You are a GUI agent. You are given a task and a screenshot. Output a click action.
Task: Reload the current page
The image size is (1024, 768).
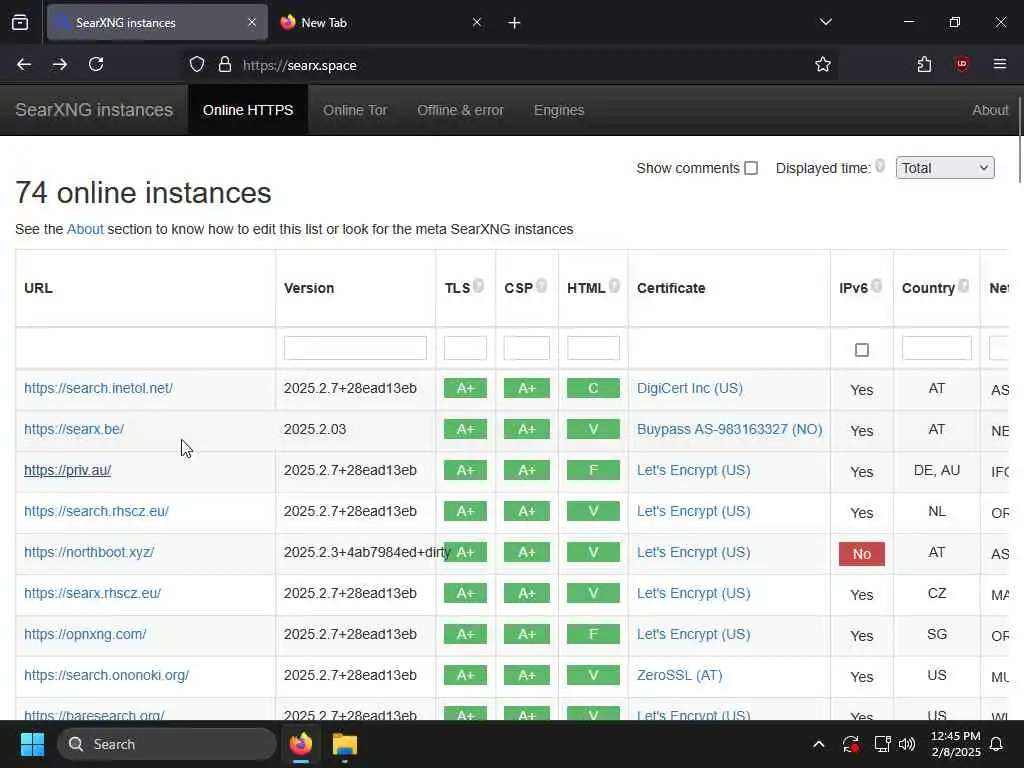tap(96, 64)
